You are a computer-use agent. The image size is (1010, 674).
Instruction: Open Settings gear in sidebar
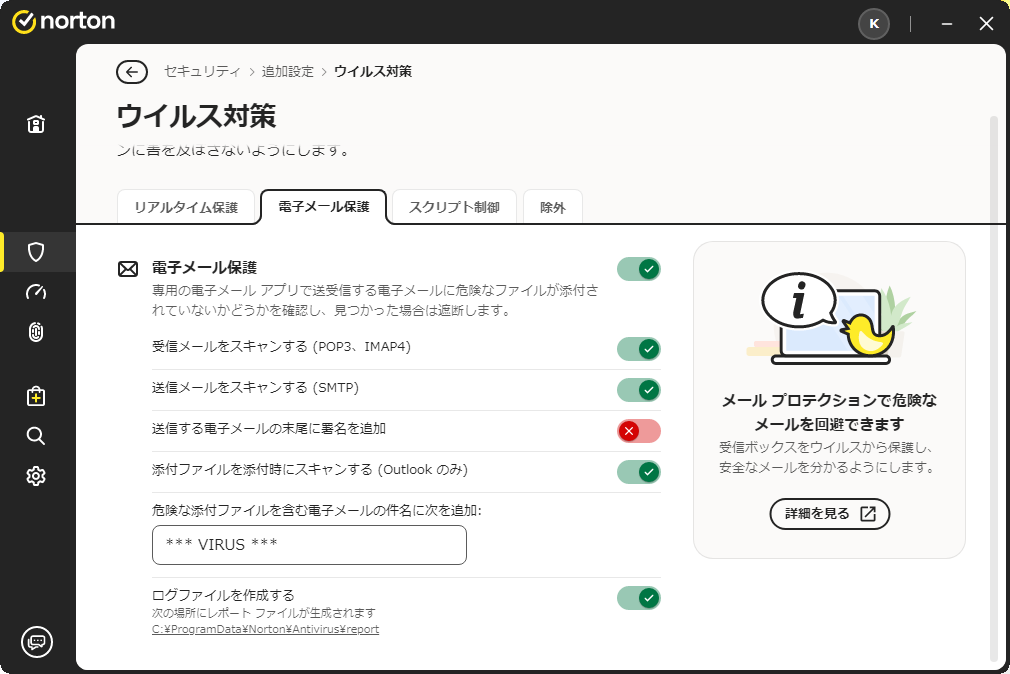(x=36, y=476)
